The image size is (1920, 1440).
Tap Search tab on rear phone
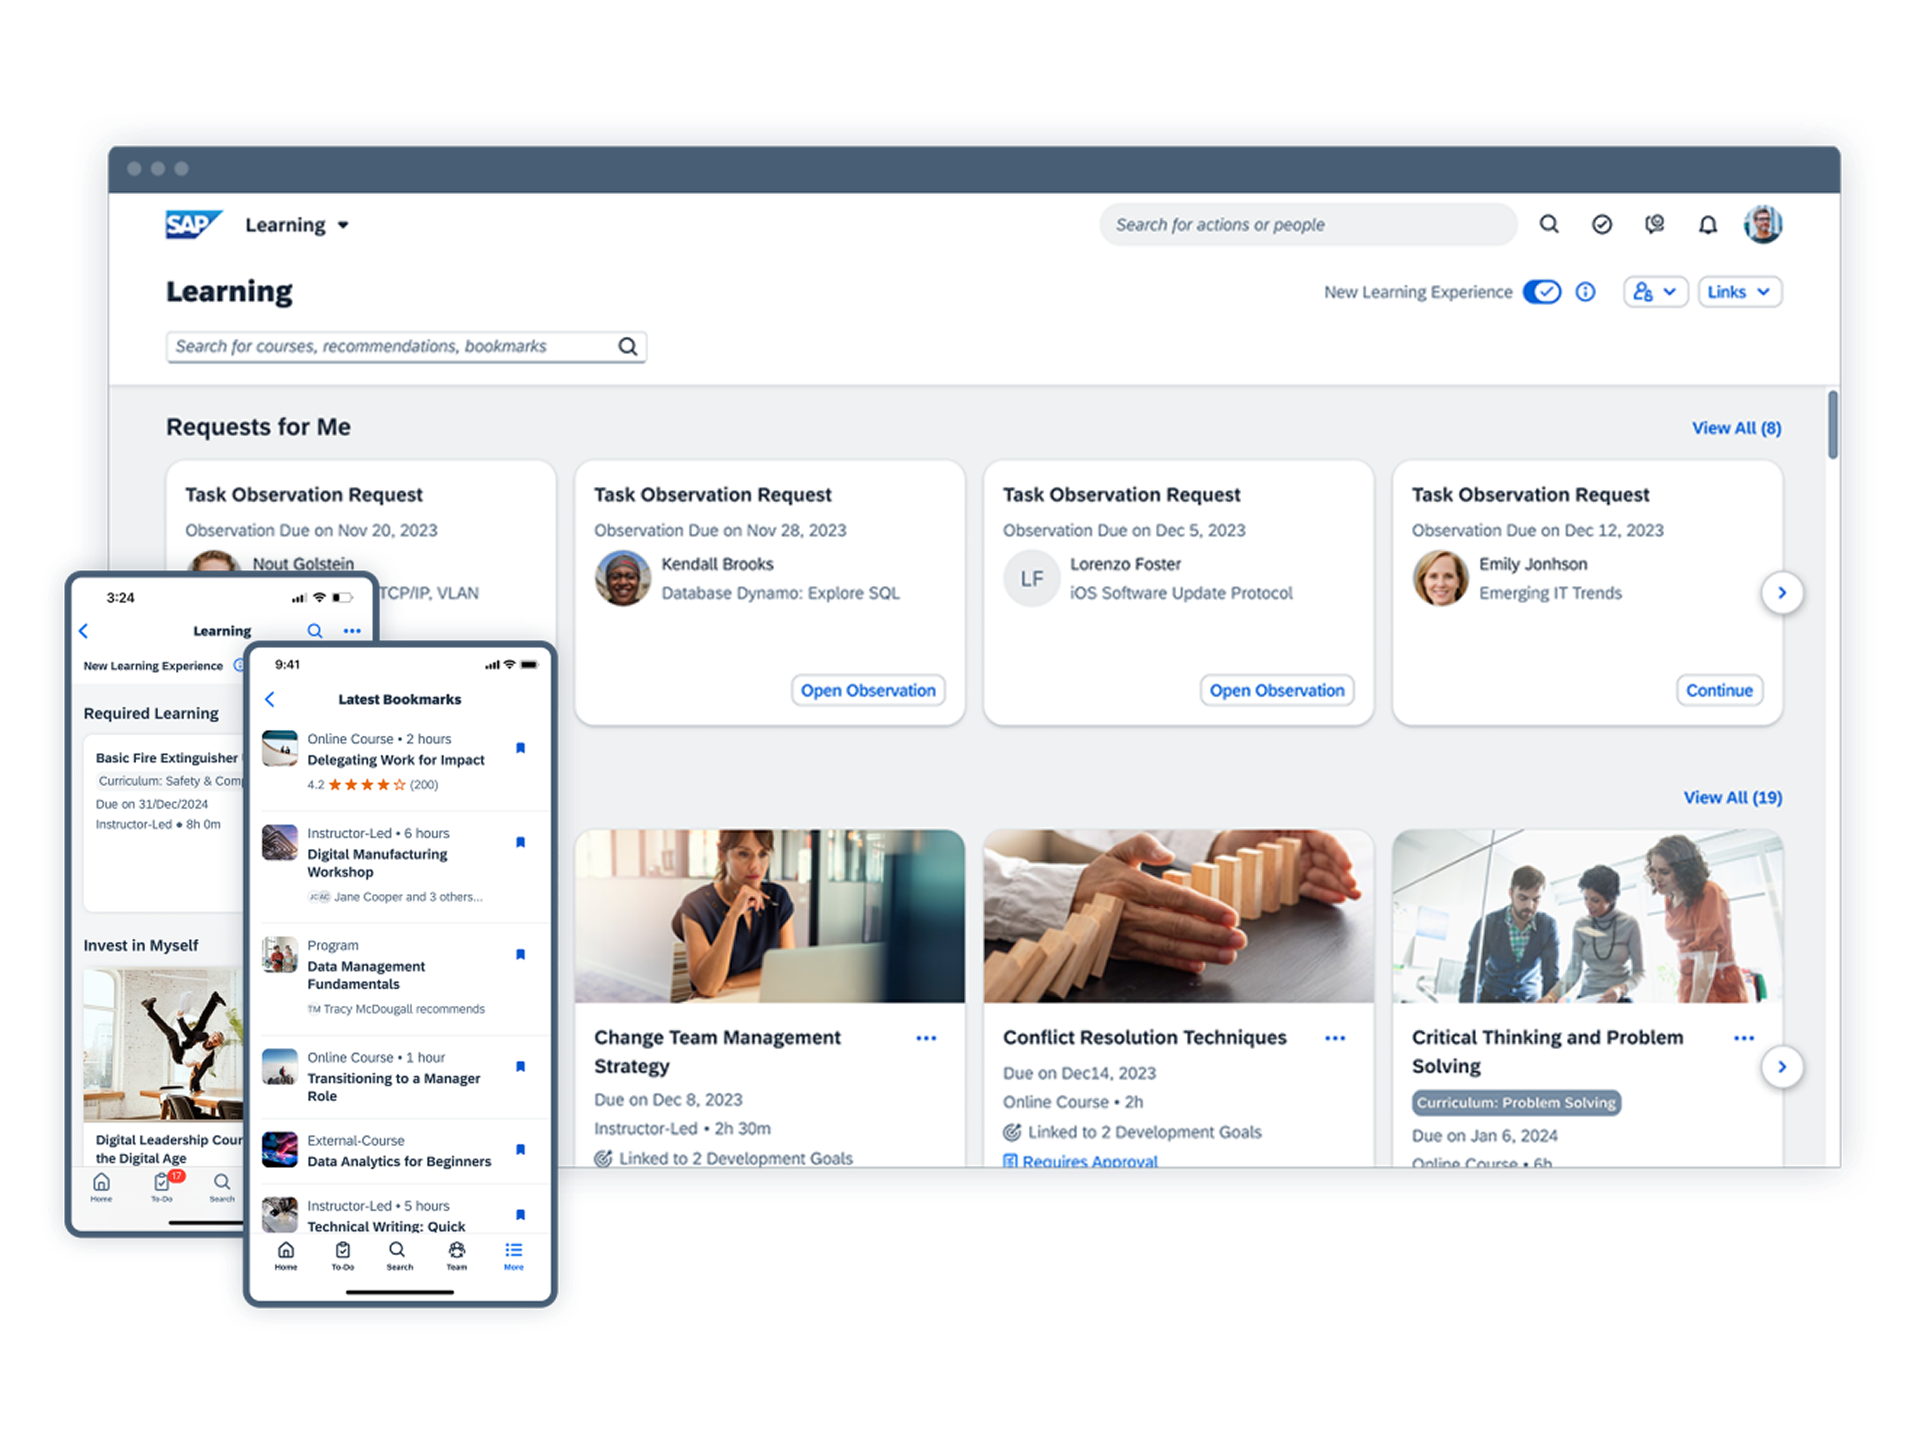tap(222, 1187)
